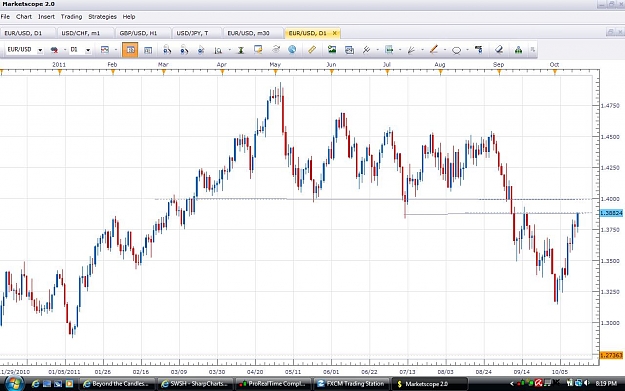Switch to the USD/CHF, m1 tab
Screen dimensions: 625x391
click(x=85, y=33)
